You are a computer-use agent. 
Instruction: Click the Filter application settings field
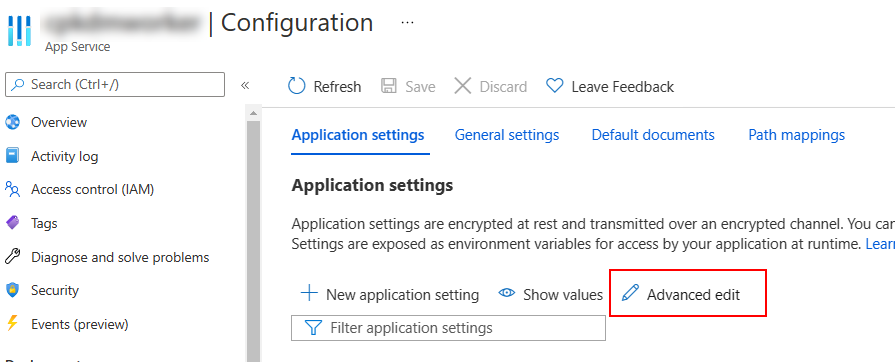pos(448,328)
